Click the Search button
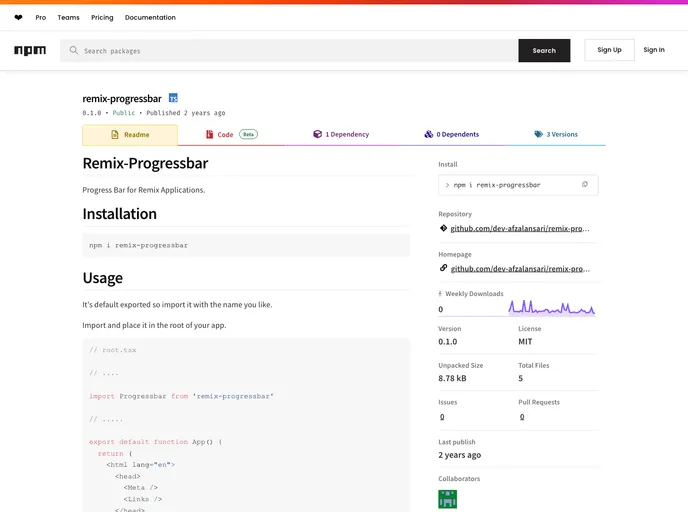Screen dimensions: 688x512 (544, 50)
